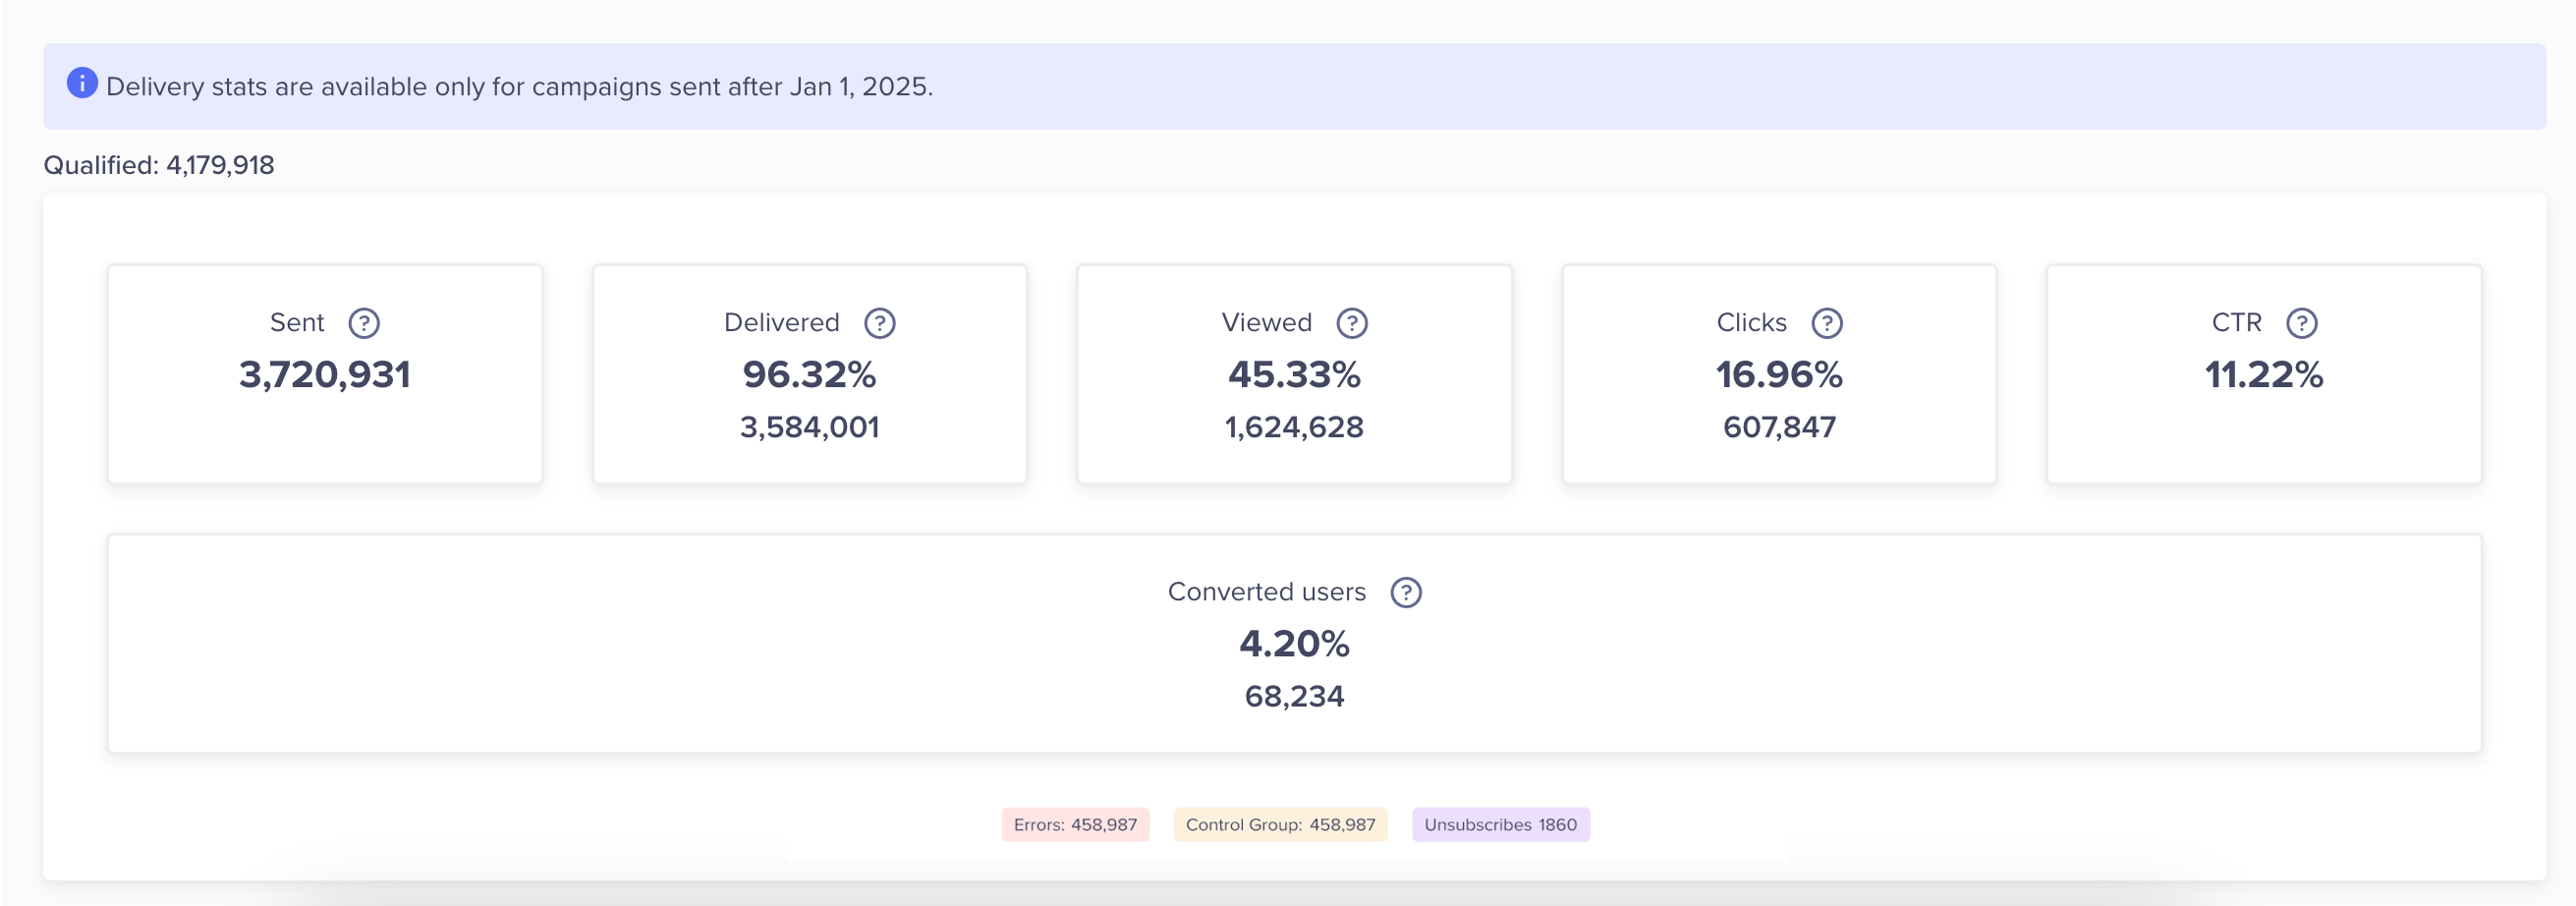The image size is (2576, 906).
Task: Click the question mark beside Viewed
Action: pyautogui.click(x=1352, y=323)
